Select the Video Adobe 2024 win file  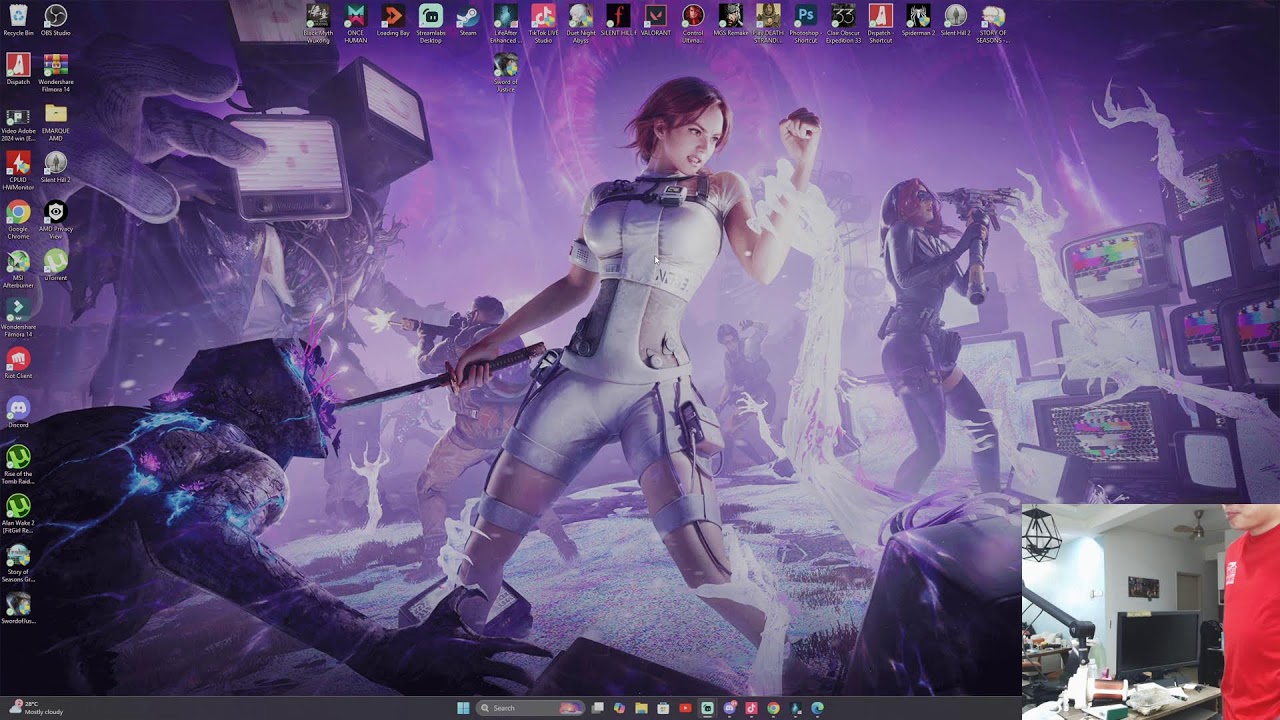(x=18, y=124)
